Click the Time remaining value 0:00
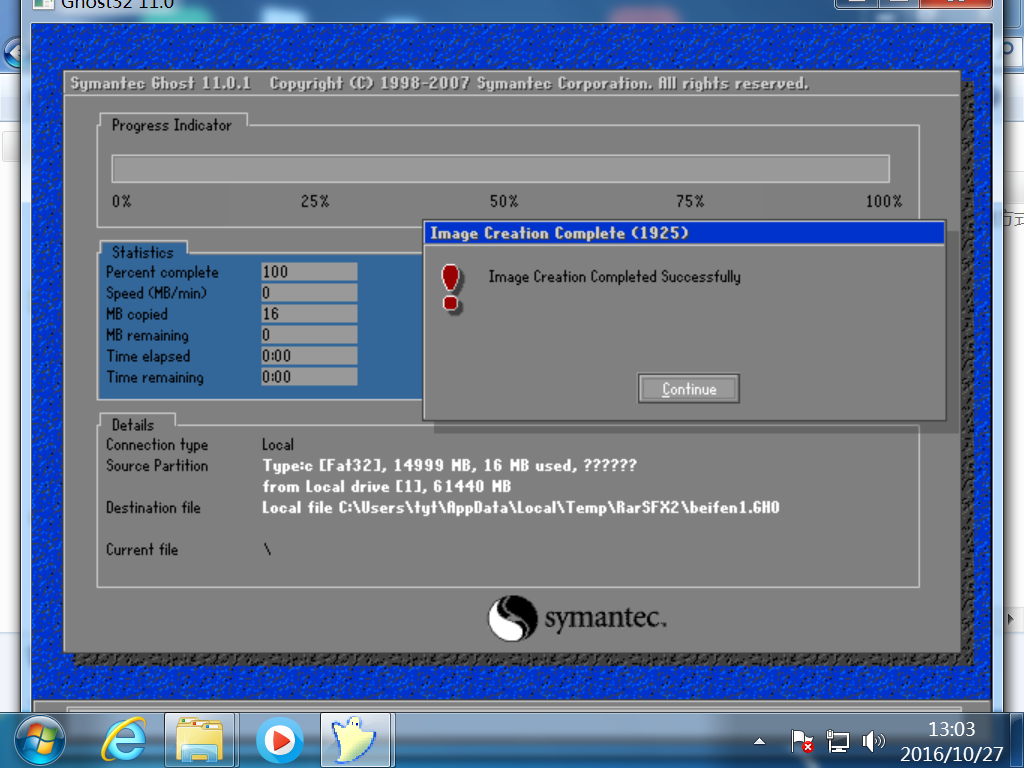 click(309, 376)
